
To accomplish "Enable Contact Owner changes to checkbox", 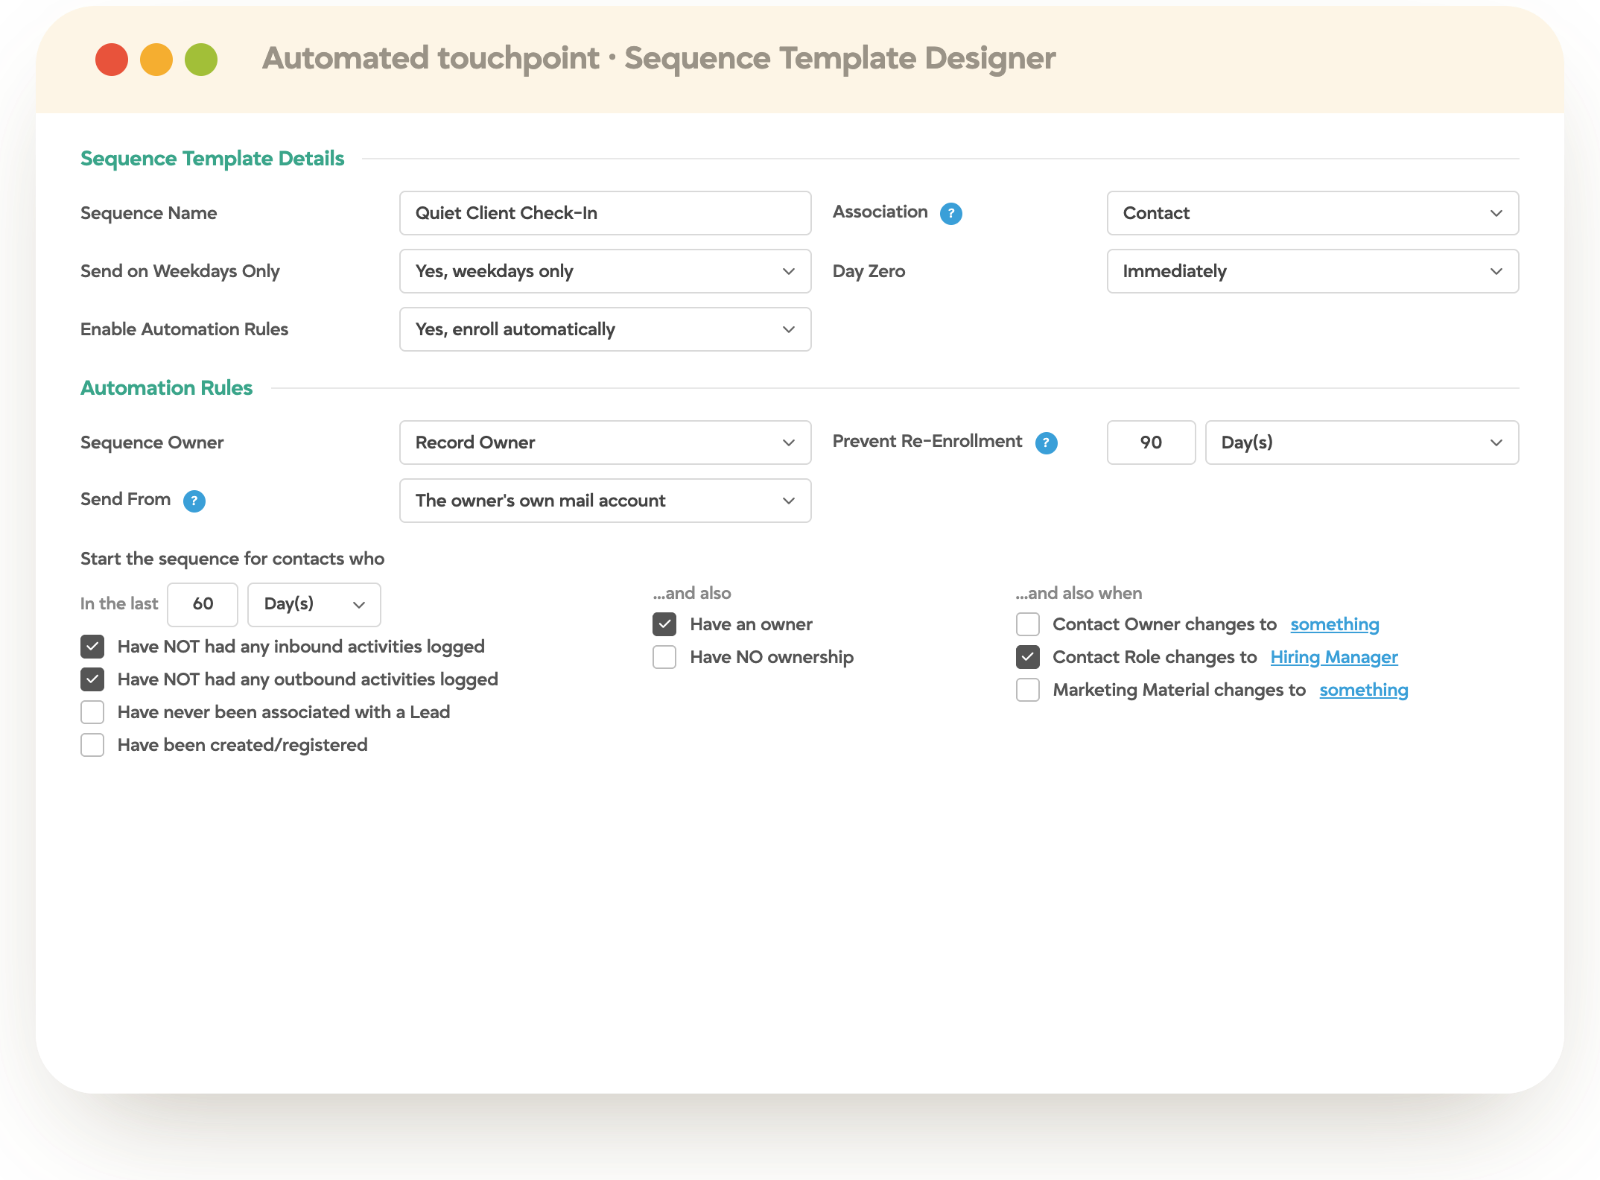I will 1028,624.
